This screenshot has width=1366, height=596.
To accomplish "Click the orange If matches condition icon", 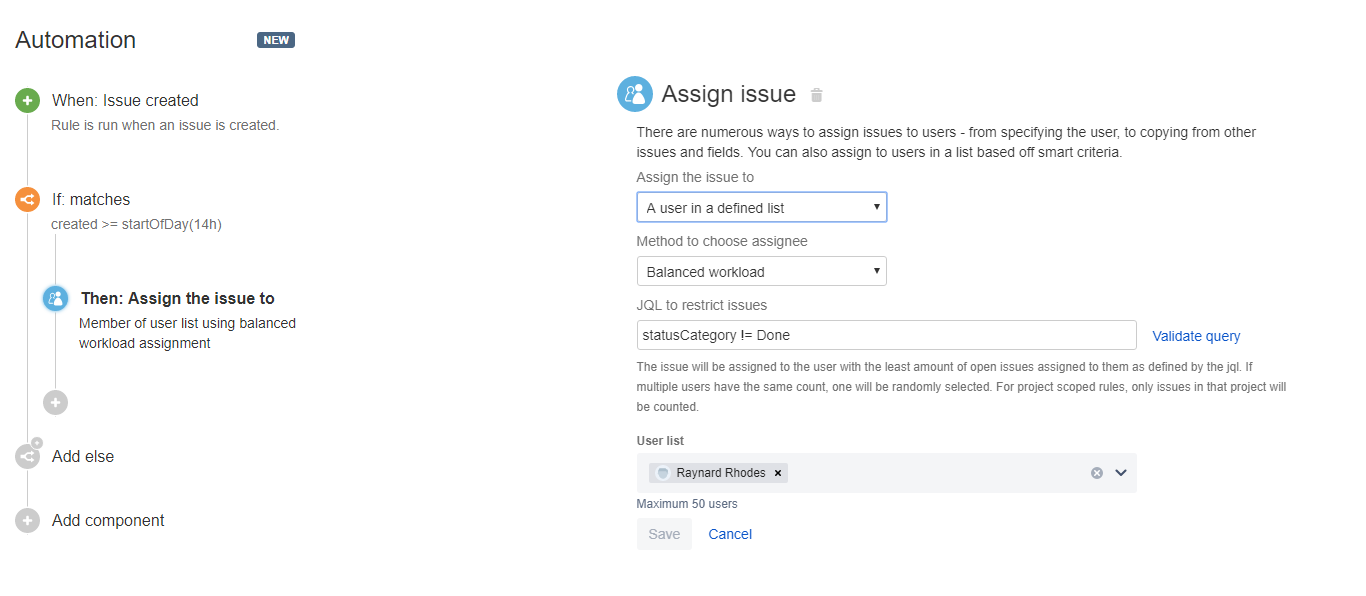I will [x=27, y=199].
